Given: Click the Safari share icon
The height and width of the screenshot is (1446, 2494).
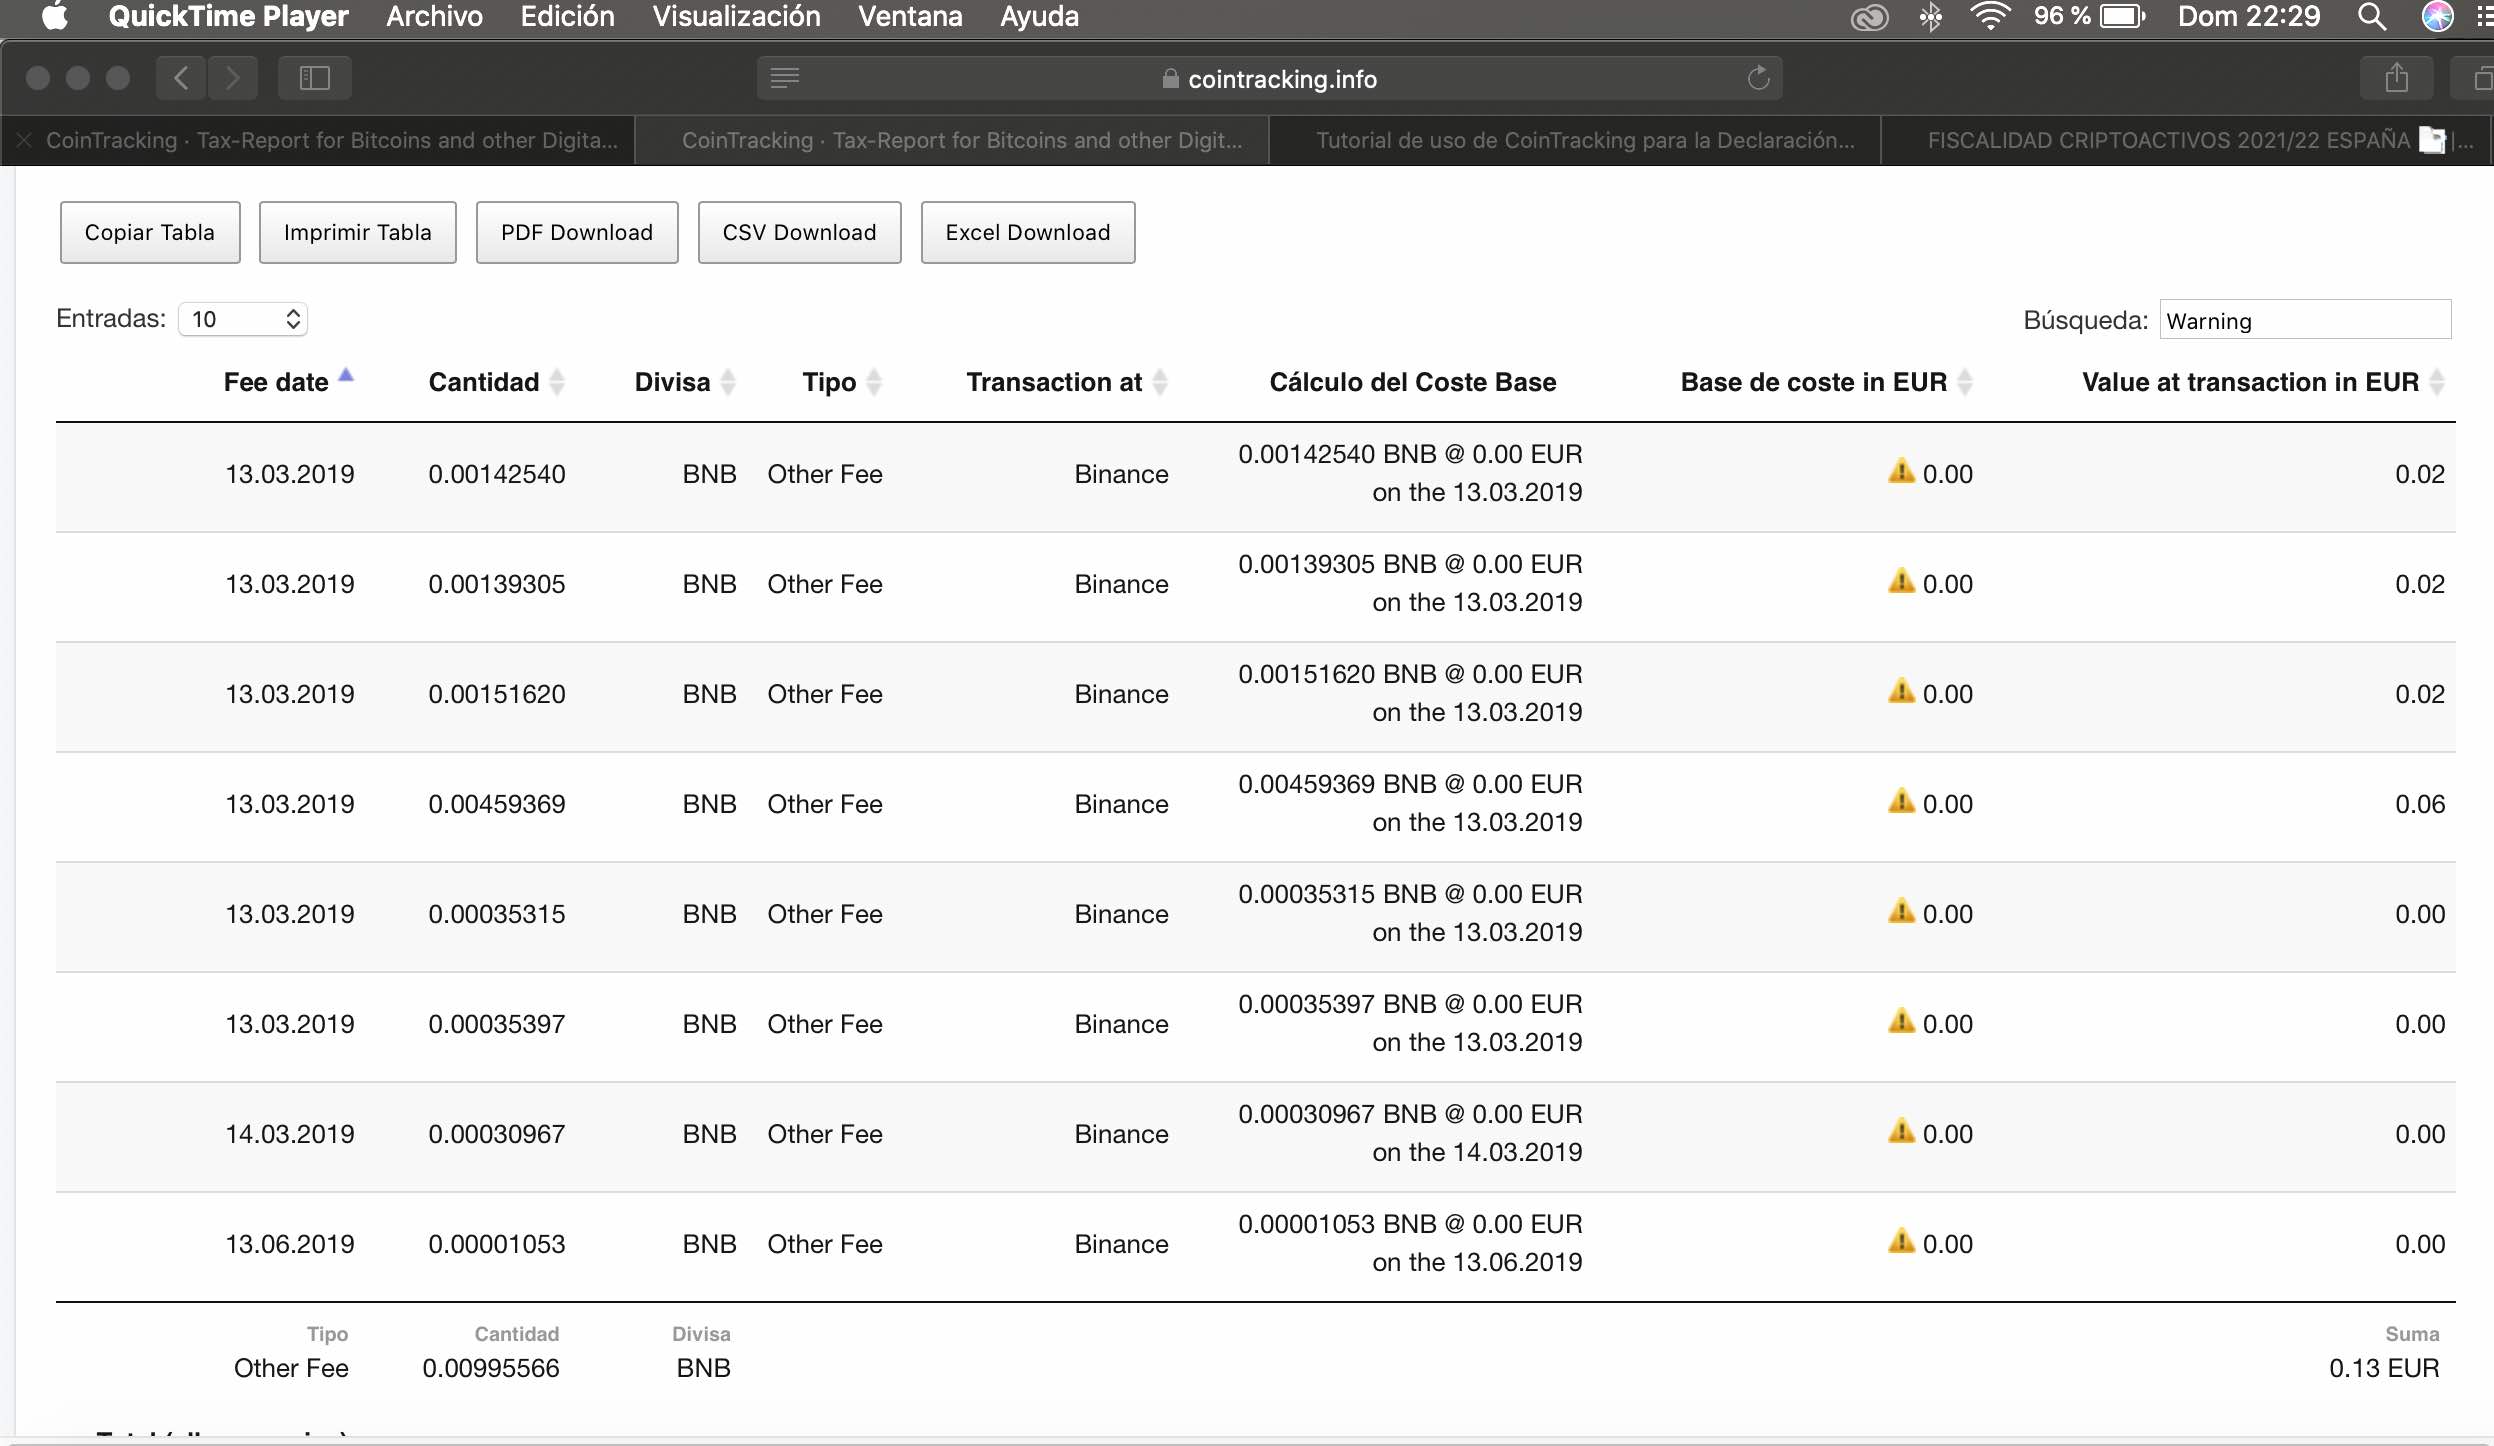Looking at the screenshot, I should point(2396,78).
